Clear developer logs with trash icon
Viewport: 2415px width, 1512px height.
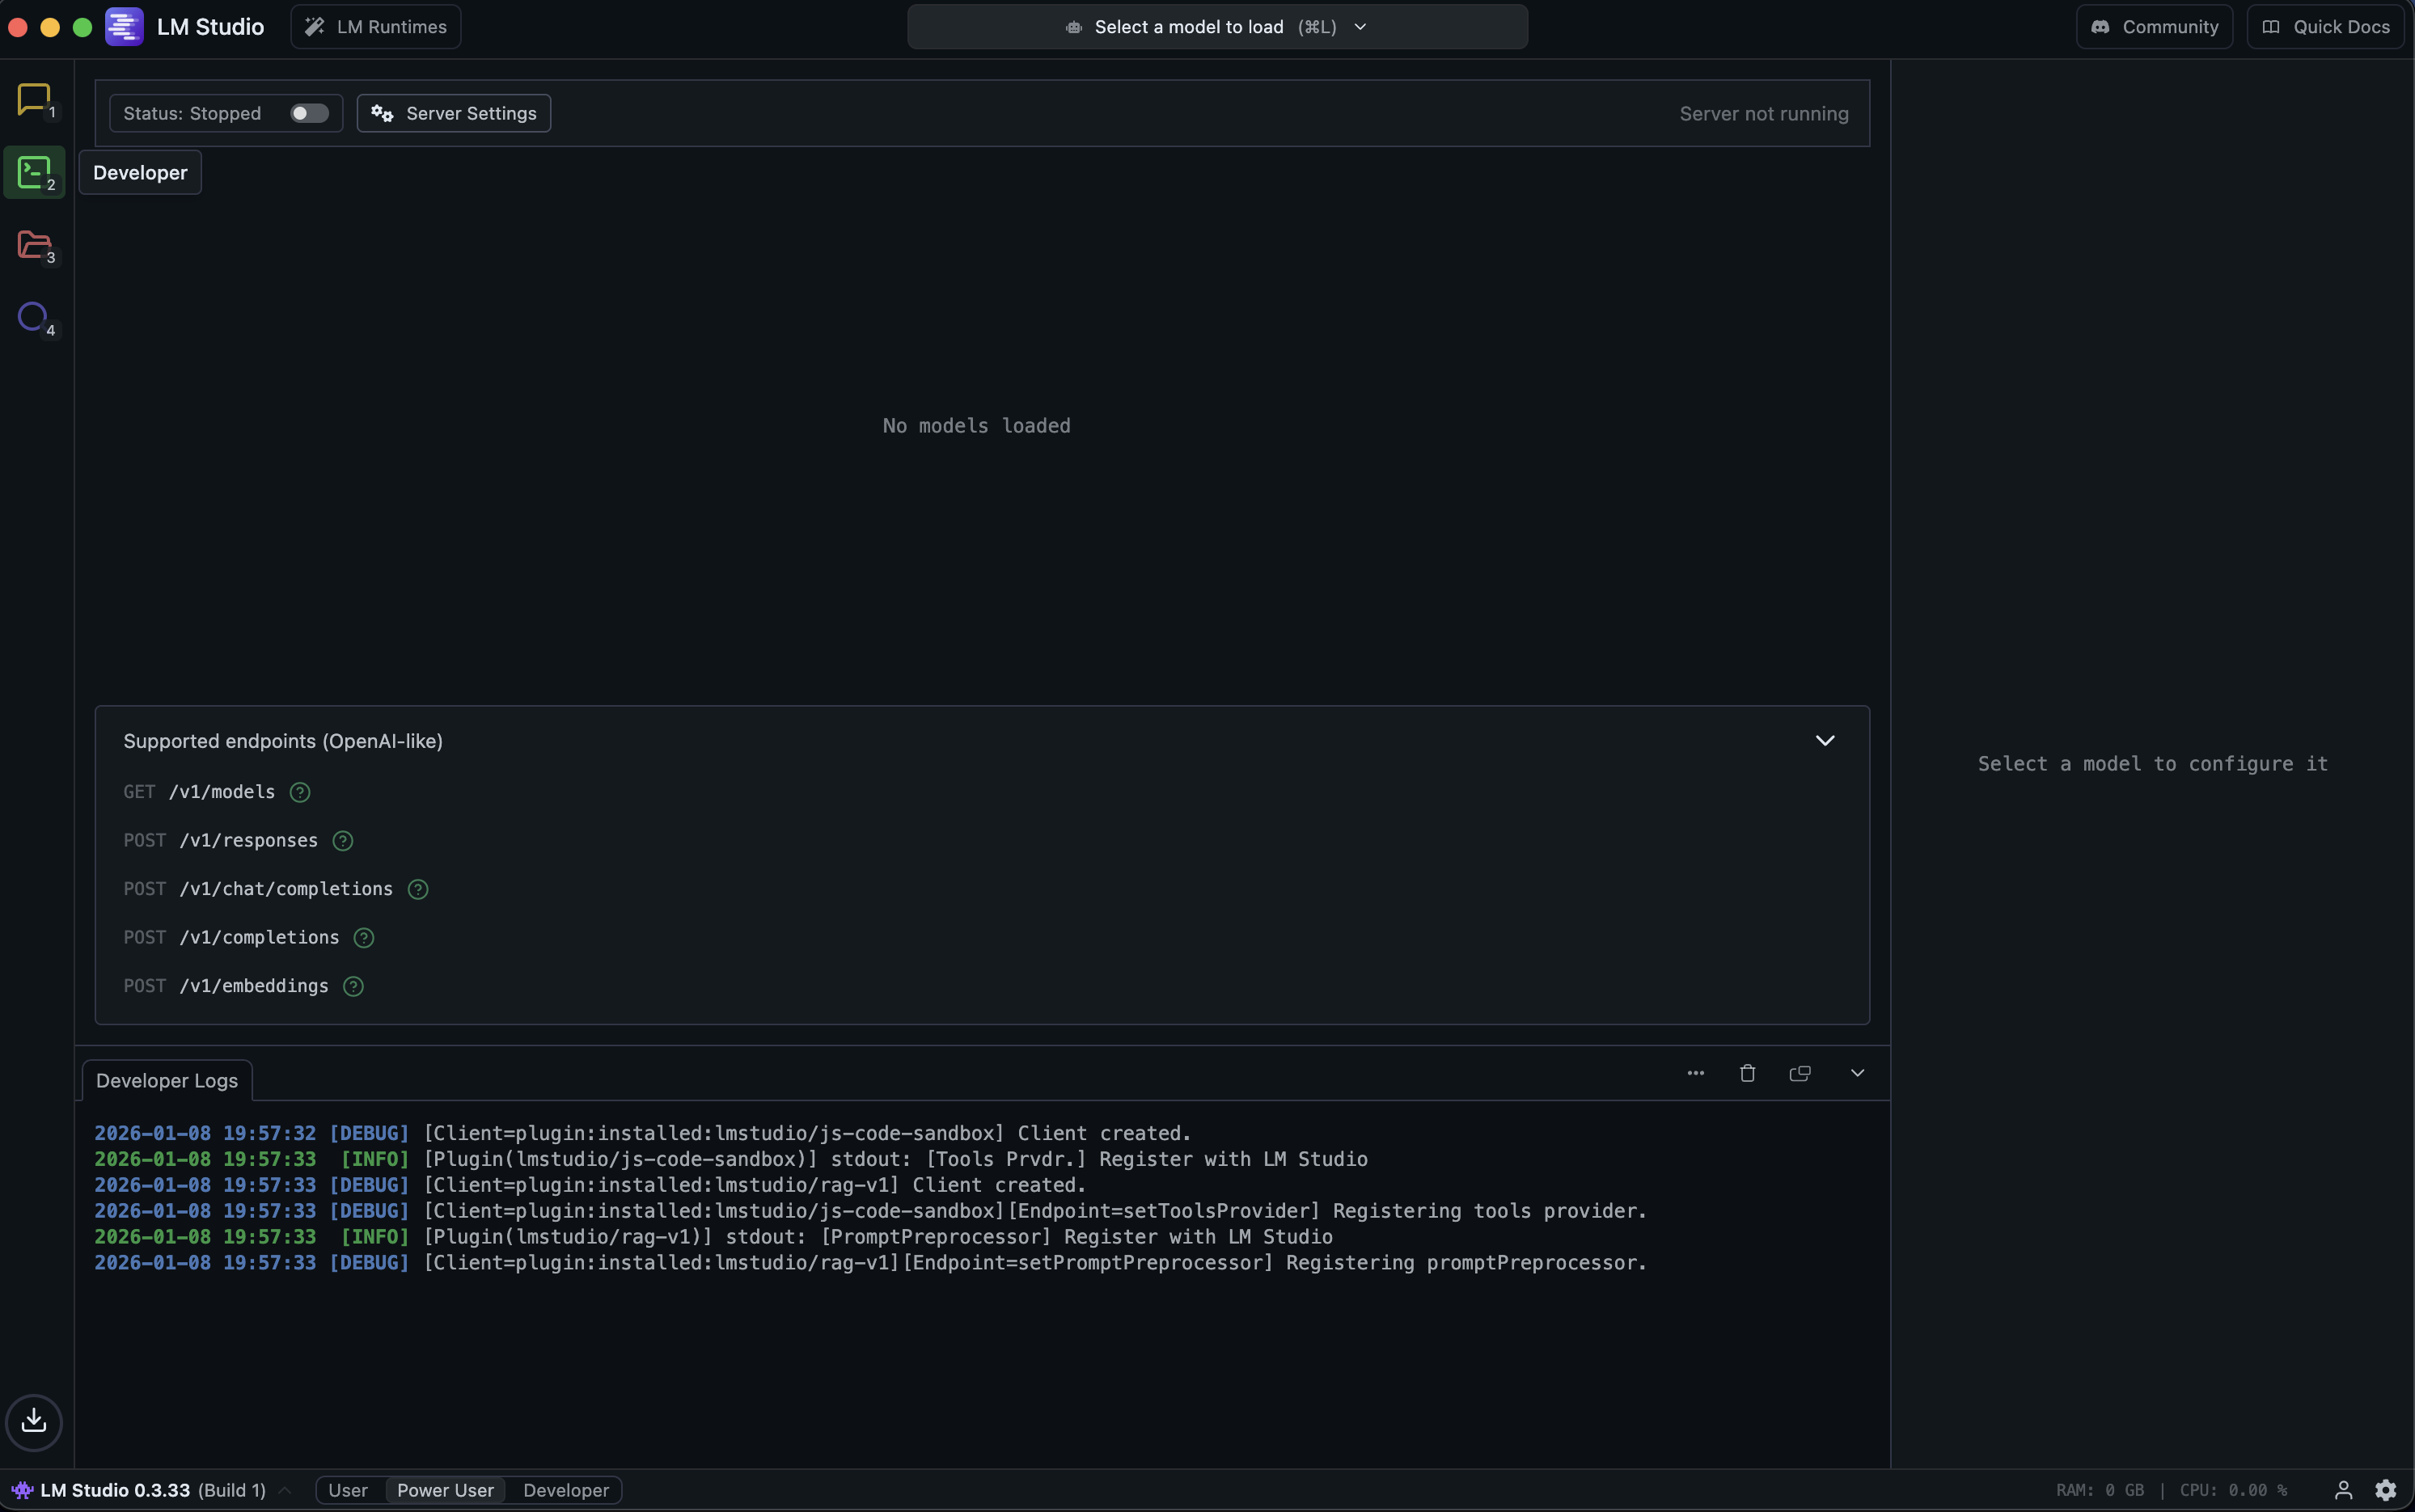coord(1747,1073)
